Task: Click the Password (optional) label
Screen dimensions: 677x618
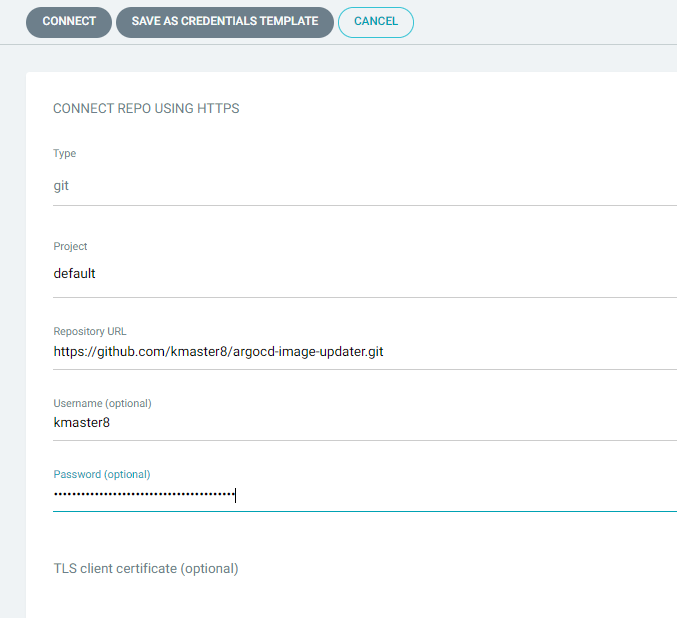Action: click(102, 474)
